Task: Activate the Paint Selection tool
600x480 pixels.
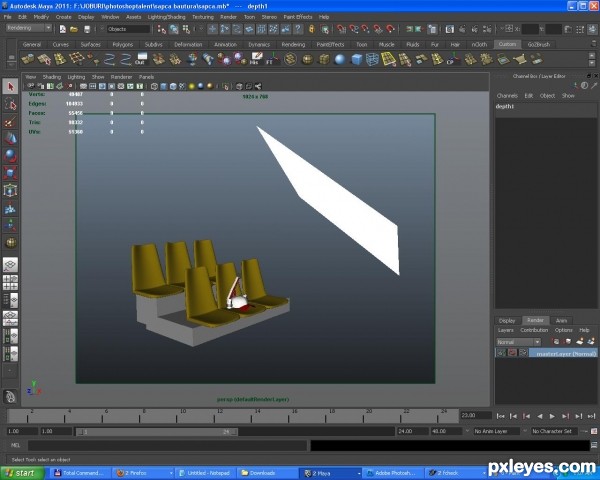Action: (x=10, y=122)
